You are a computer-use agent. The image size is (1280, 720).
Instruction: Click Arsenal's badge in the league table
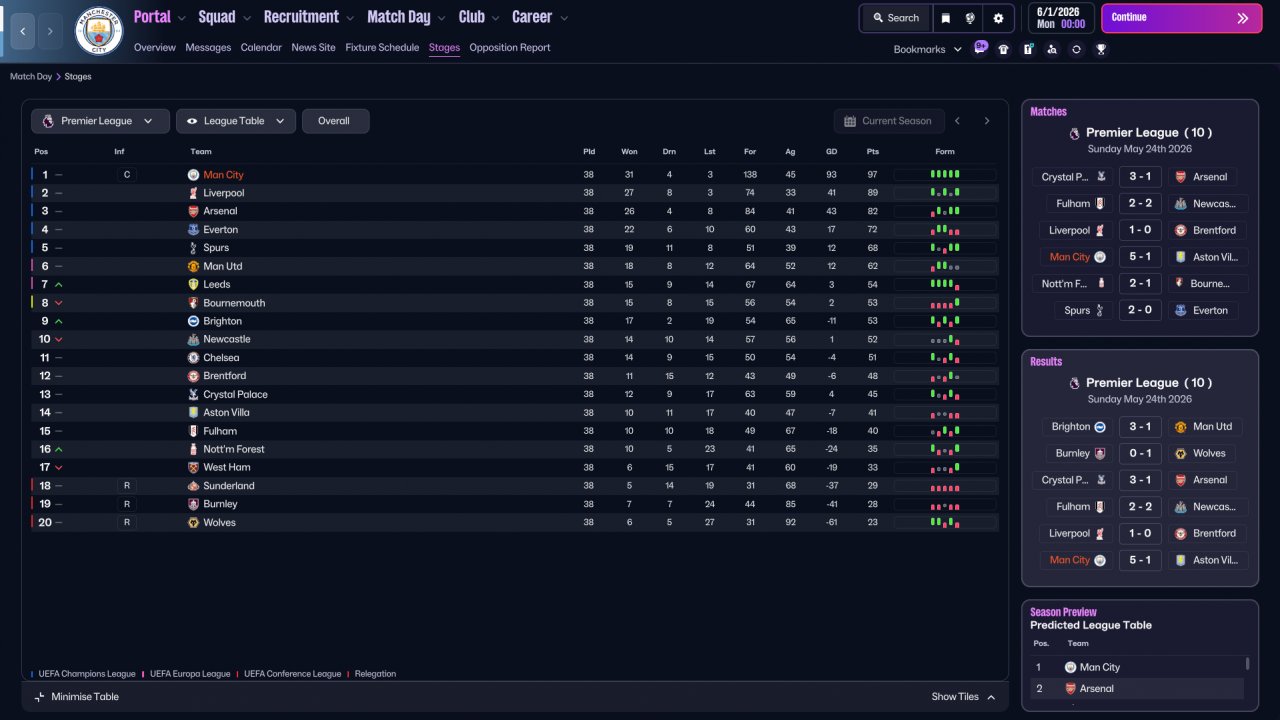click(x=194, y=211)
